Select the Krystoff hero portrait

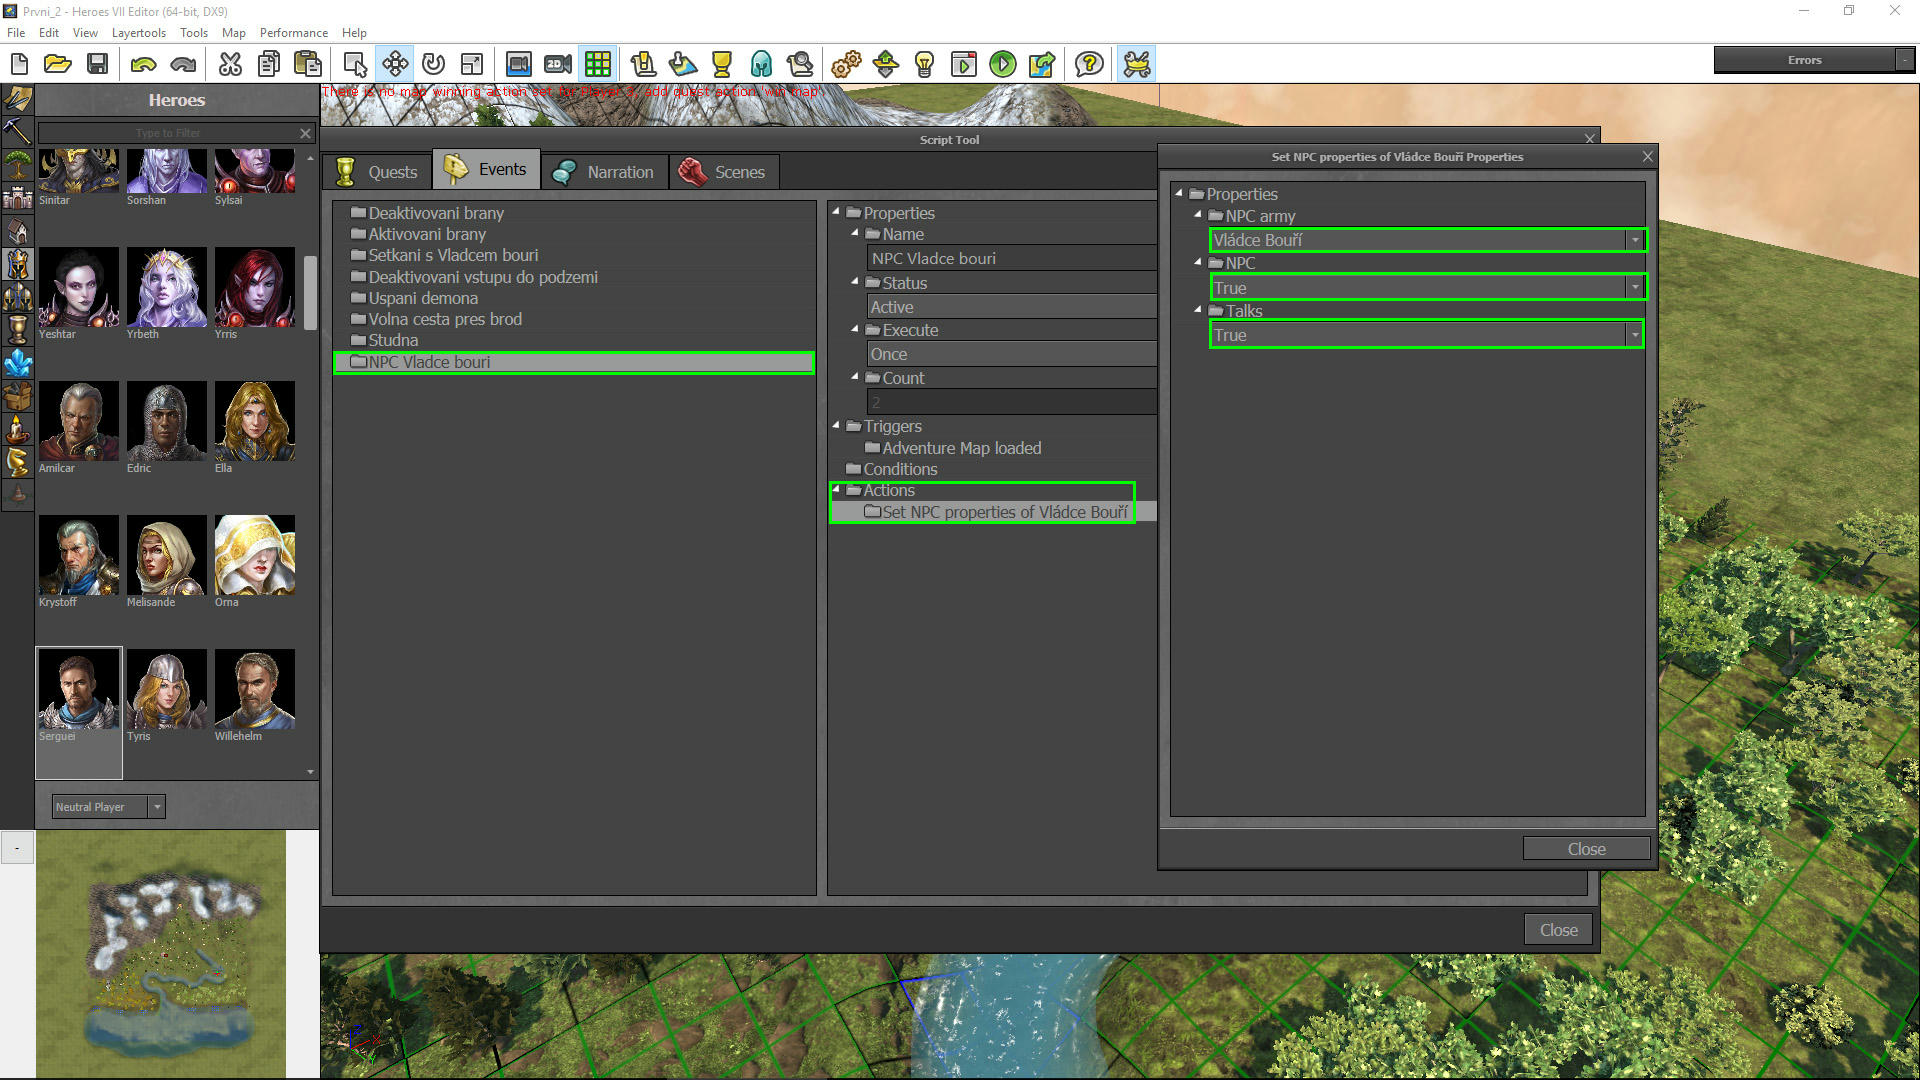79,555
